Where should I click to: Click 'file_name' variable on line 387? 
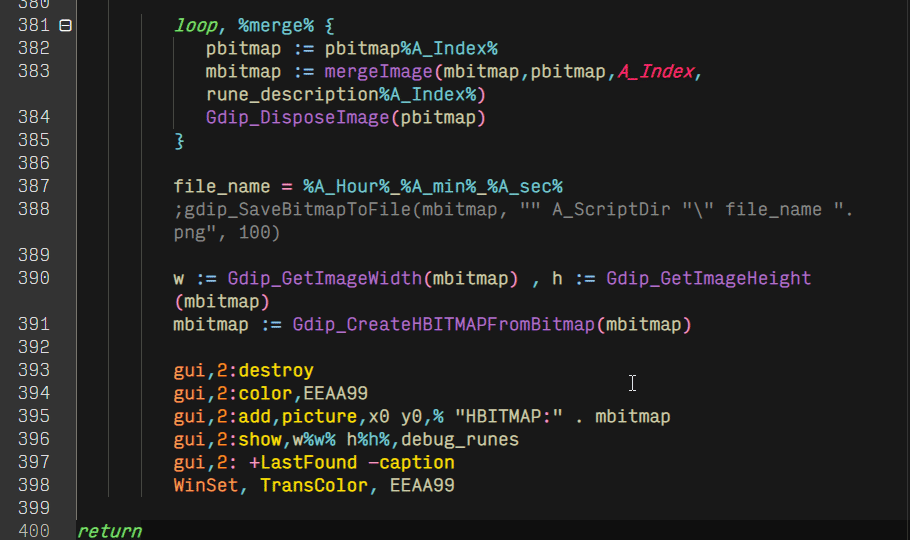(x=222, y=186)
